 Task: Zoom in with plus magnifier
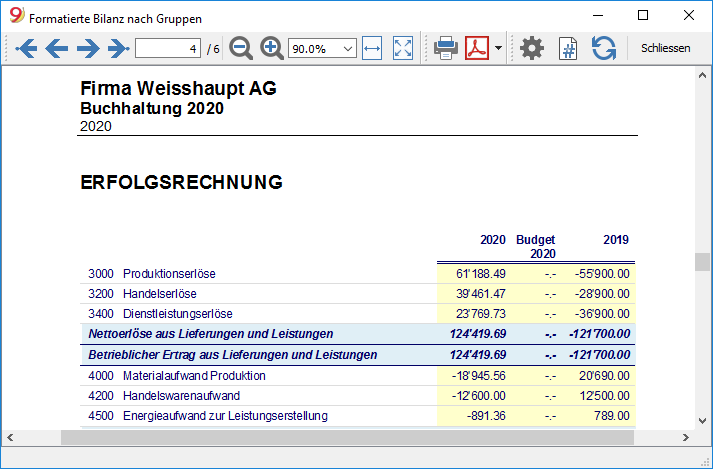tap(271, 48)
